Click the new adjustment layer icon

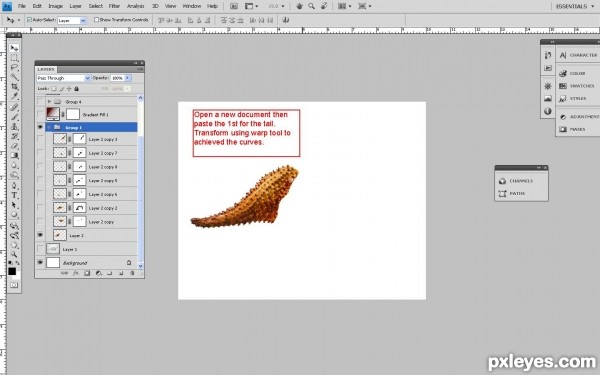tap(99, 273)
